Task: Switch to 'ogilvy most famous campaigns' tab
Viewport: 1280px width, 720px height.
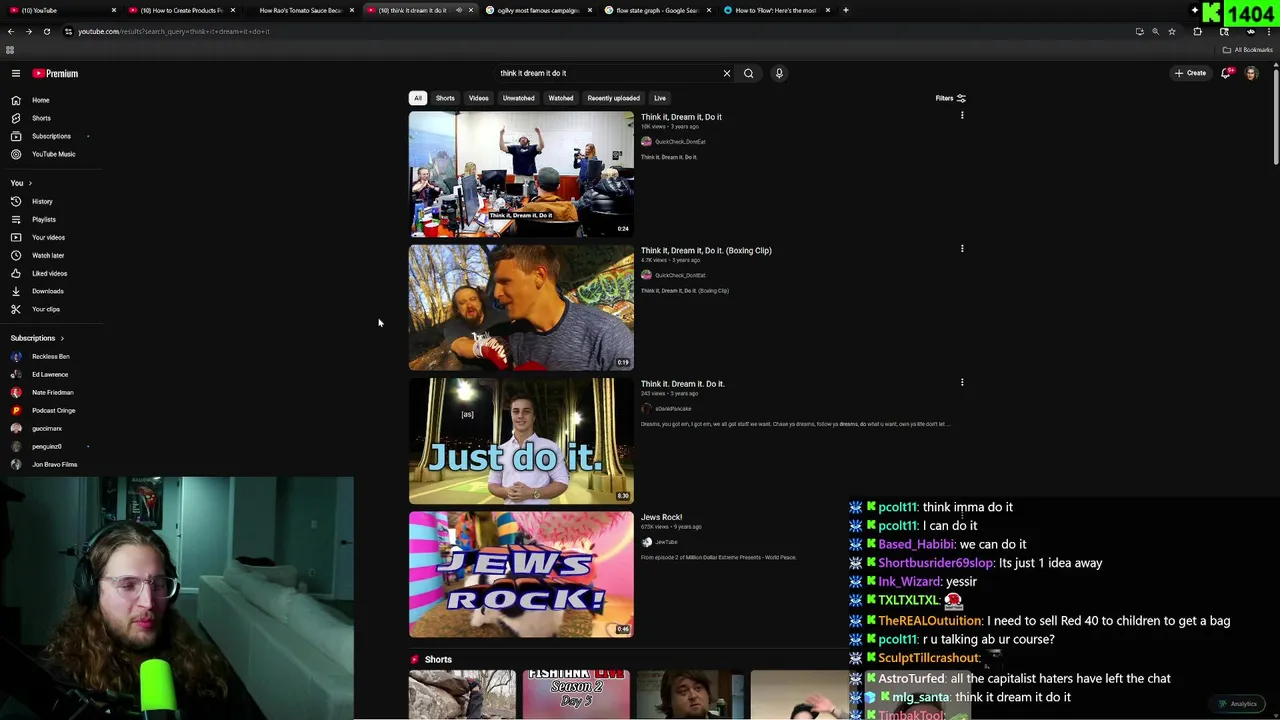Action: tap(538, 10)
